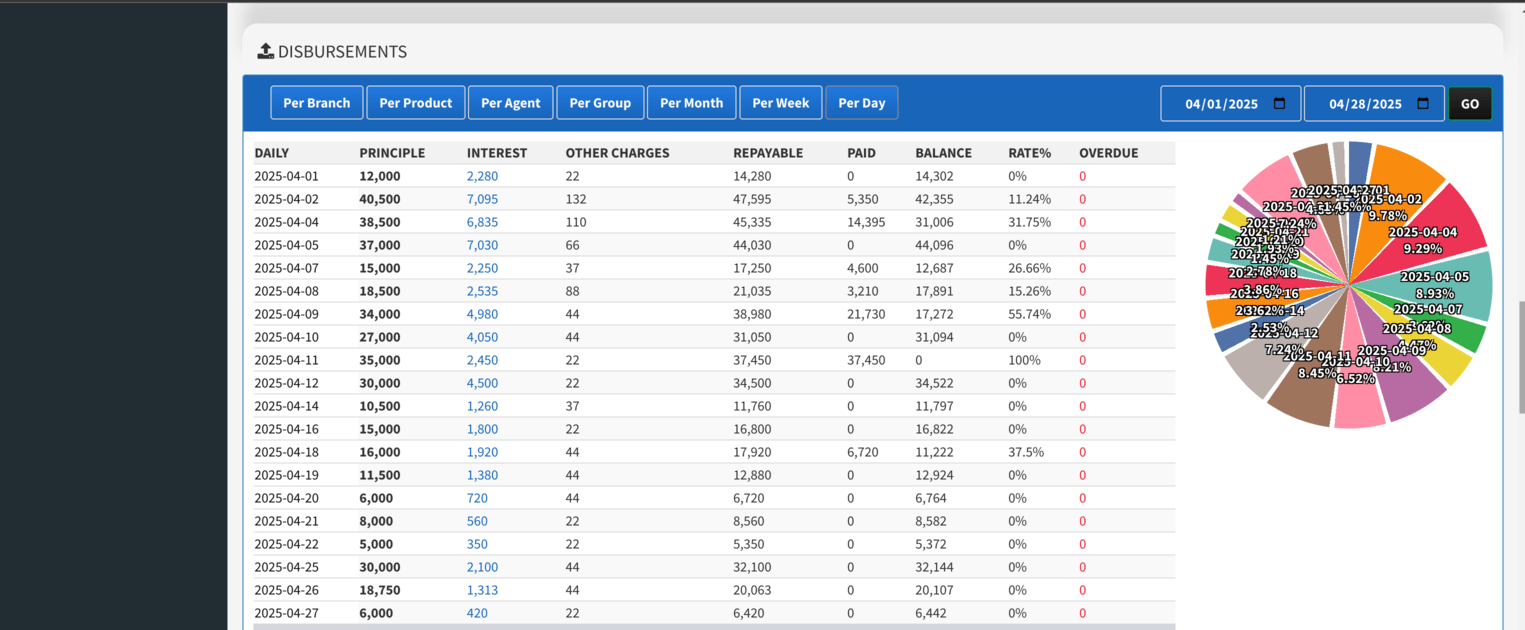This screenshot has height=630, width=1525.
Task: Switch to Per Branch view
Action: (x=317, y=103)
